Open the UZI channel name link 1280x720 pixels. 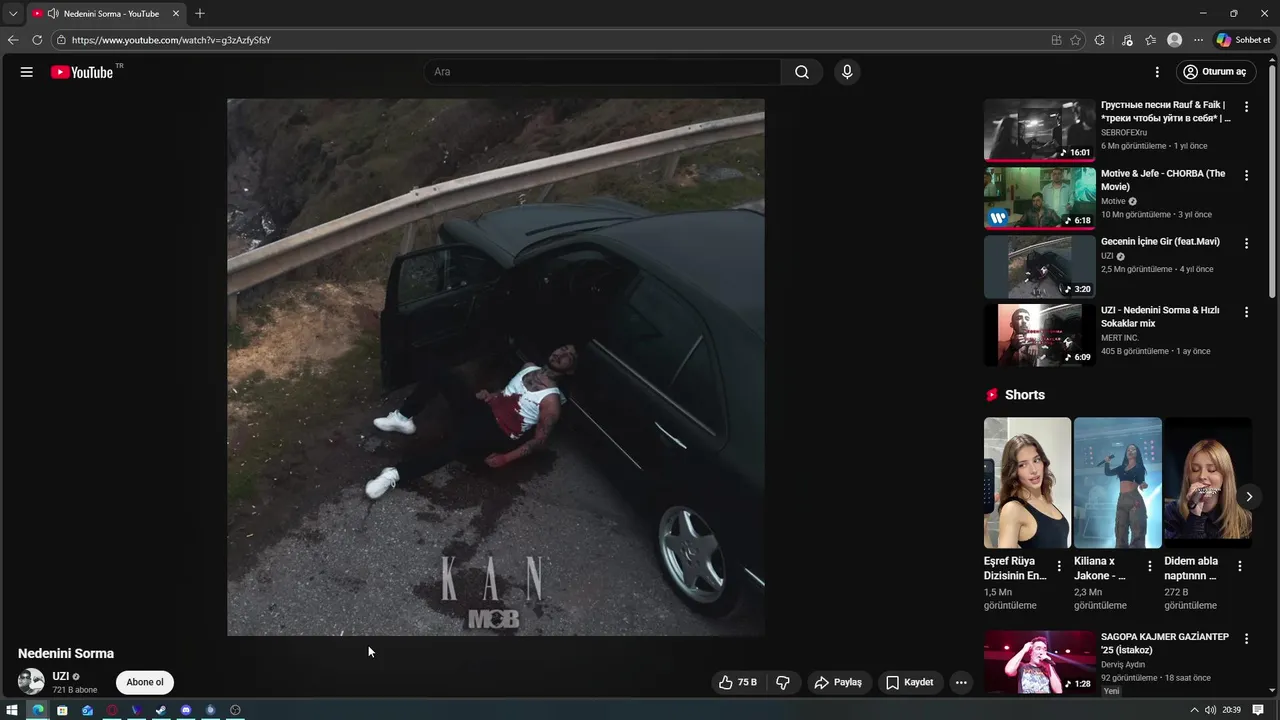[x=61, y=676]
